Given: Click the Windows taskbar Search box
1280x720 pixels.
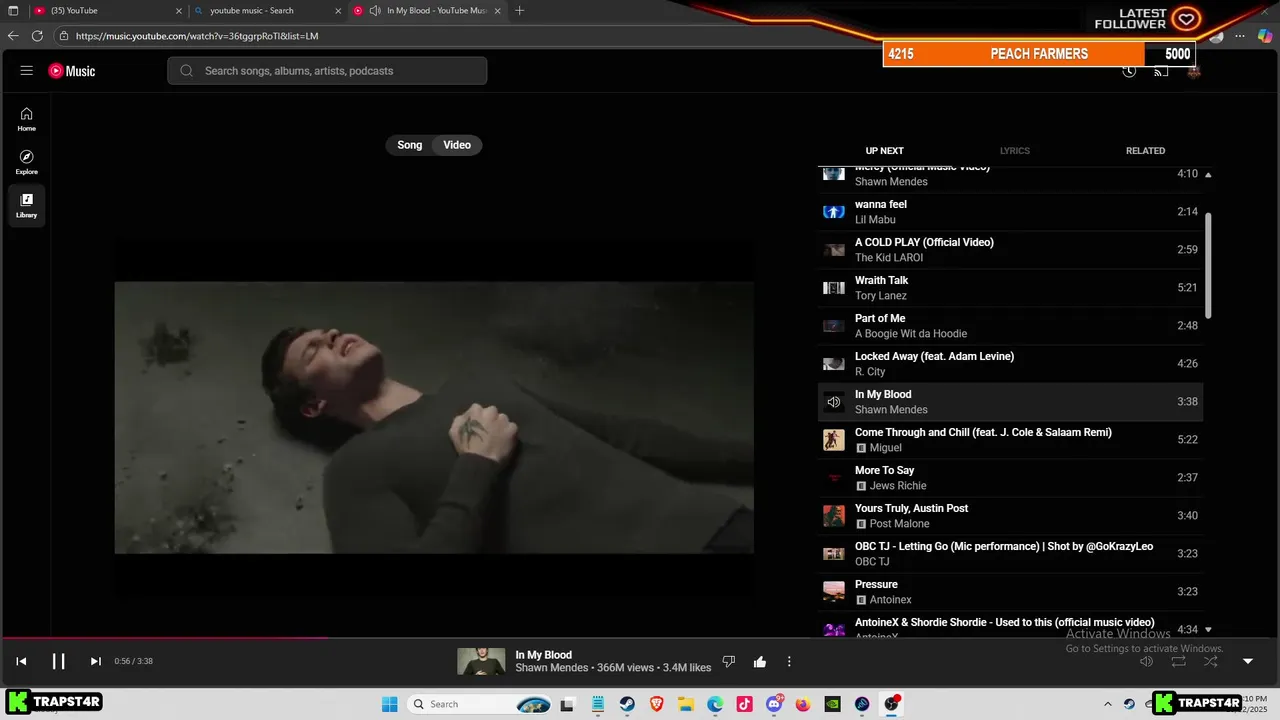Looking at the screenshot, I should coord(481,704).
